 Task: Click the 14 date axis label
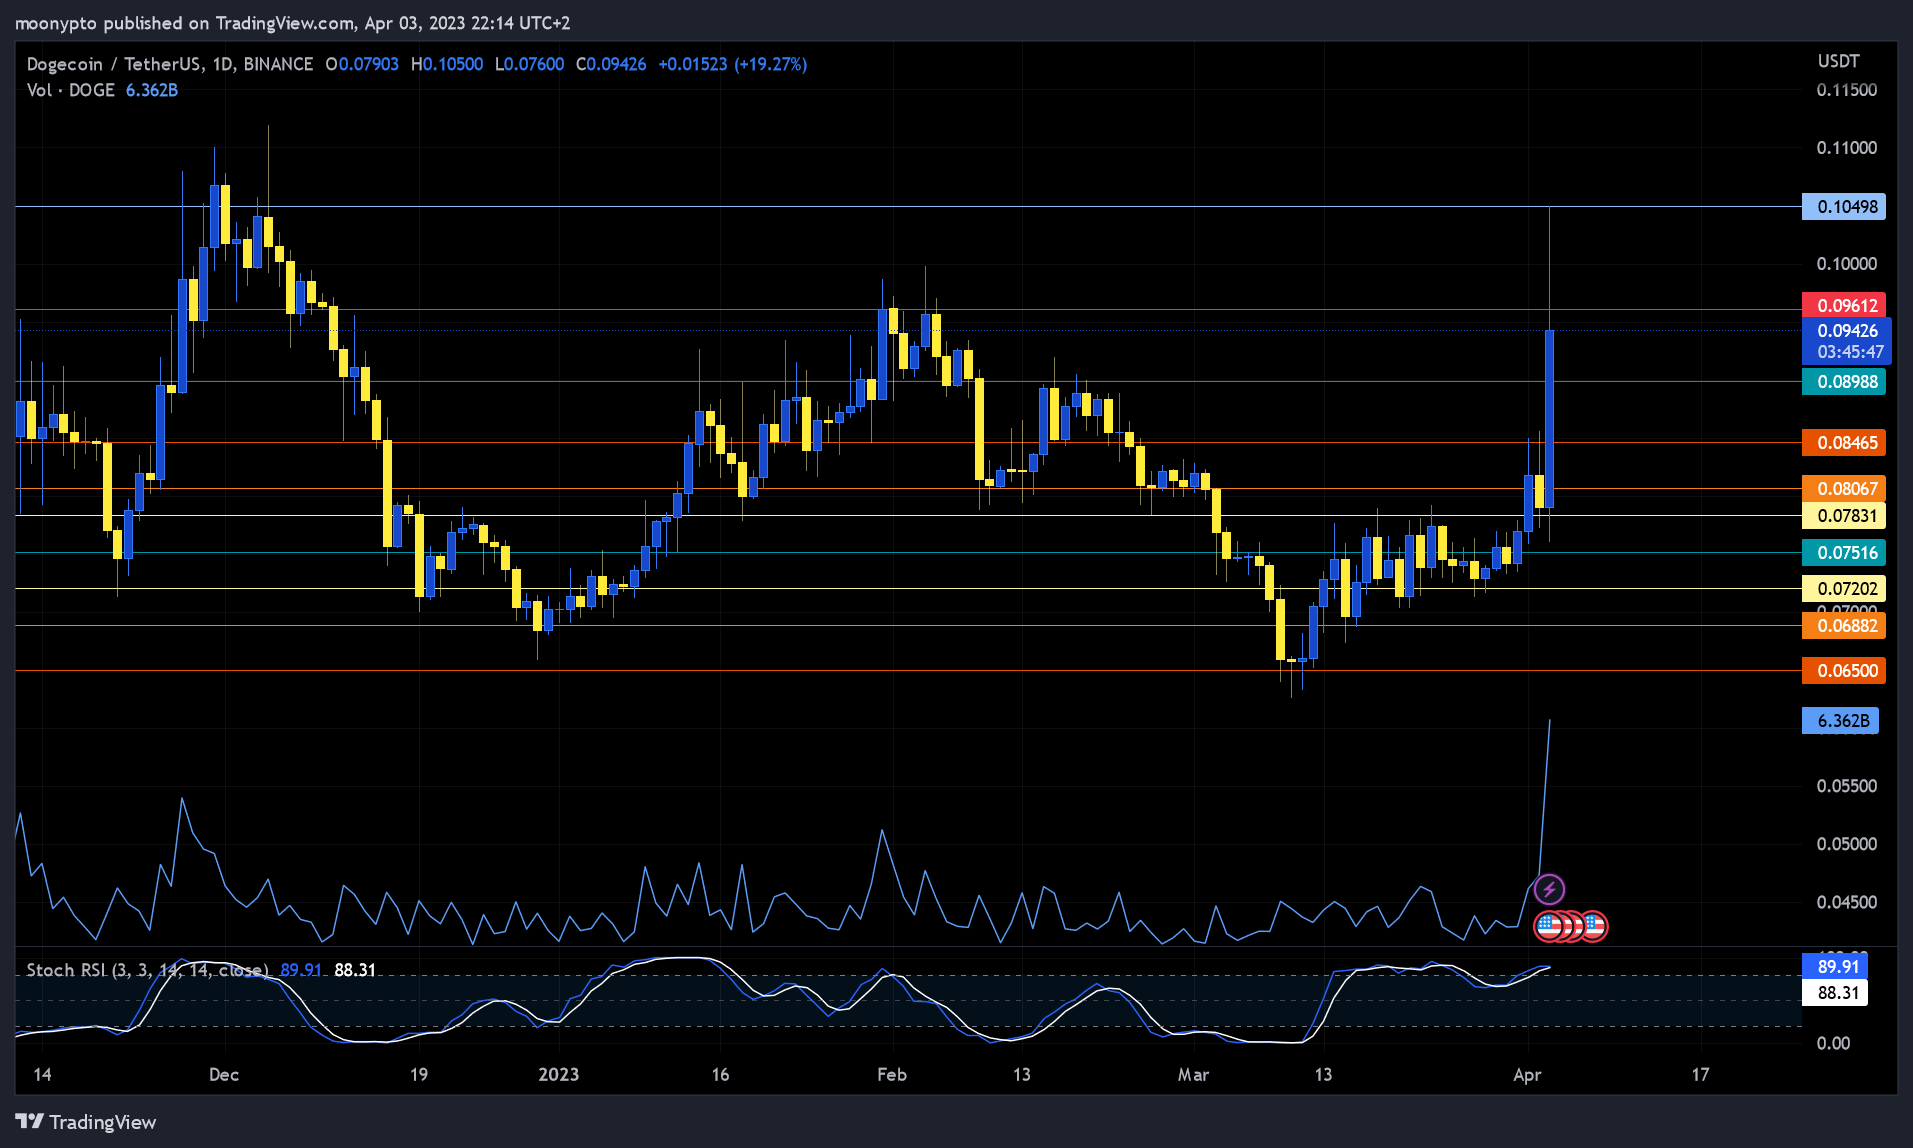click(42, 1075)
